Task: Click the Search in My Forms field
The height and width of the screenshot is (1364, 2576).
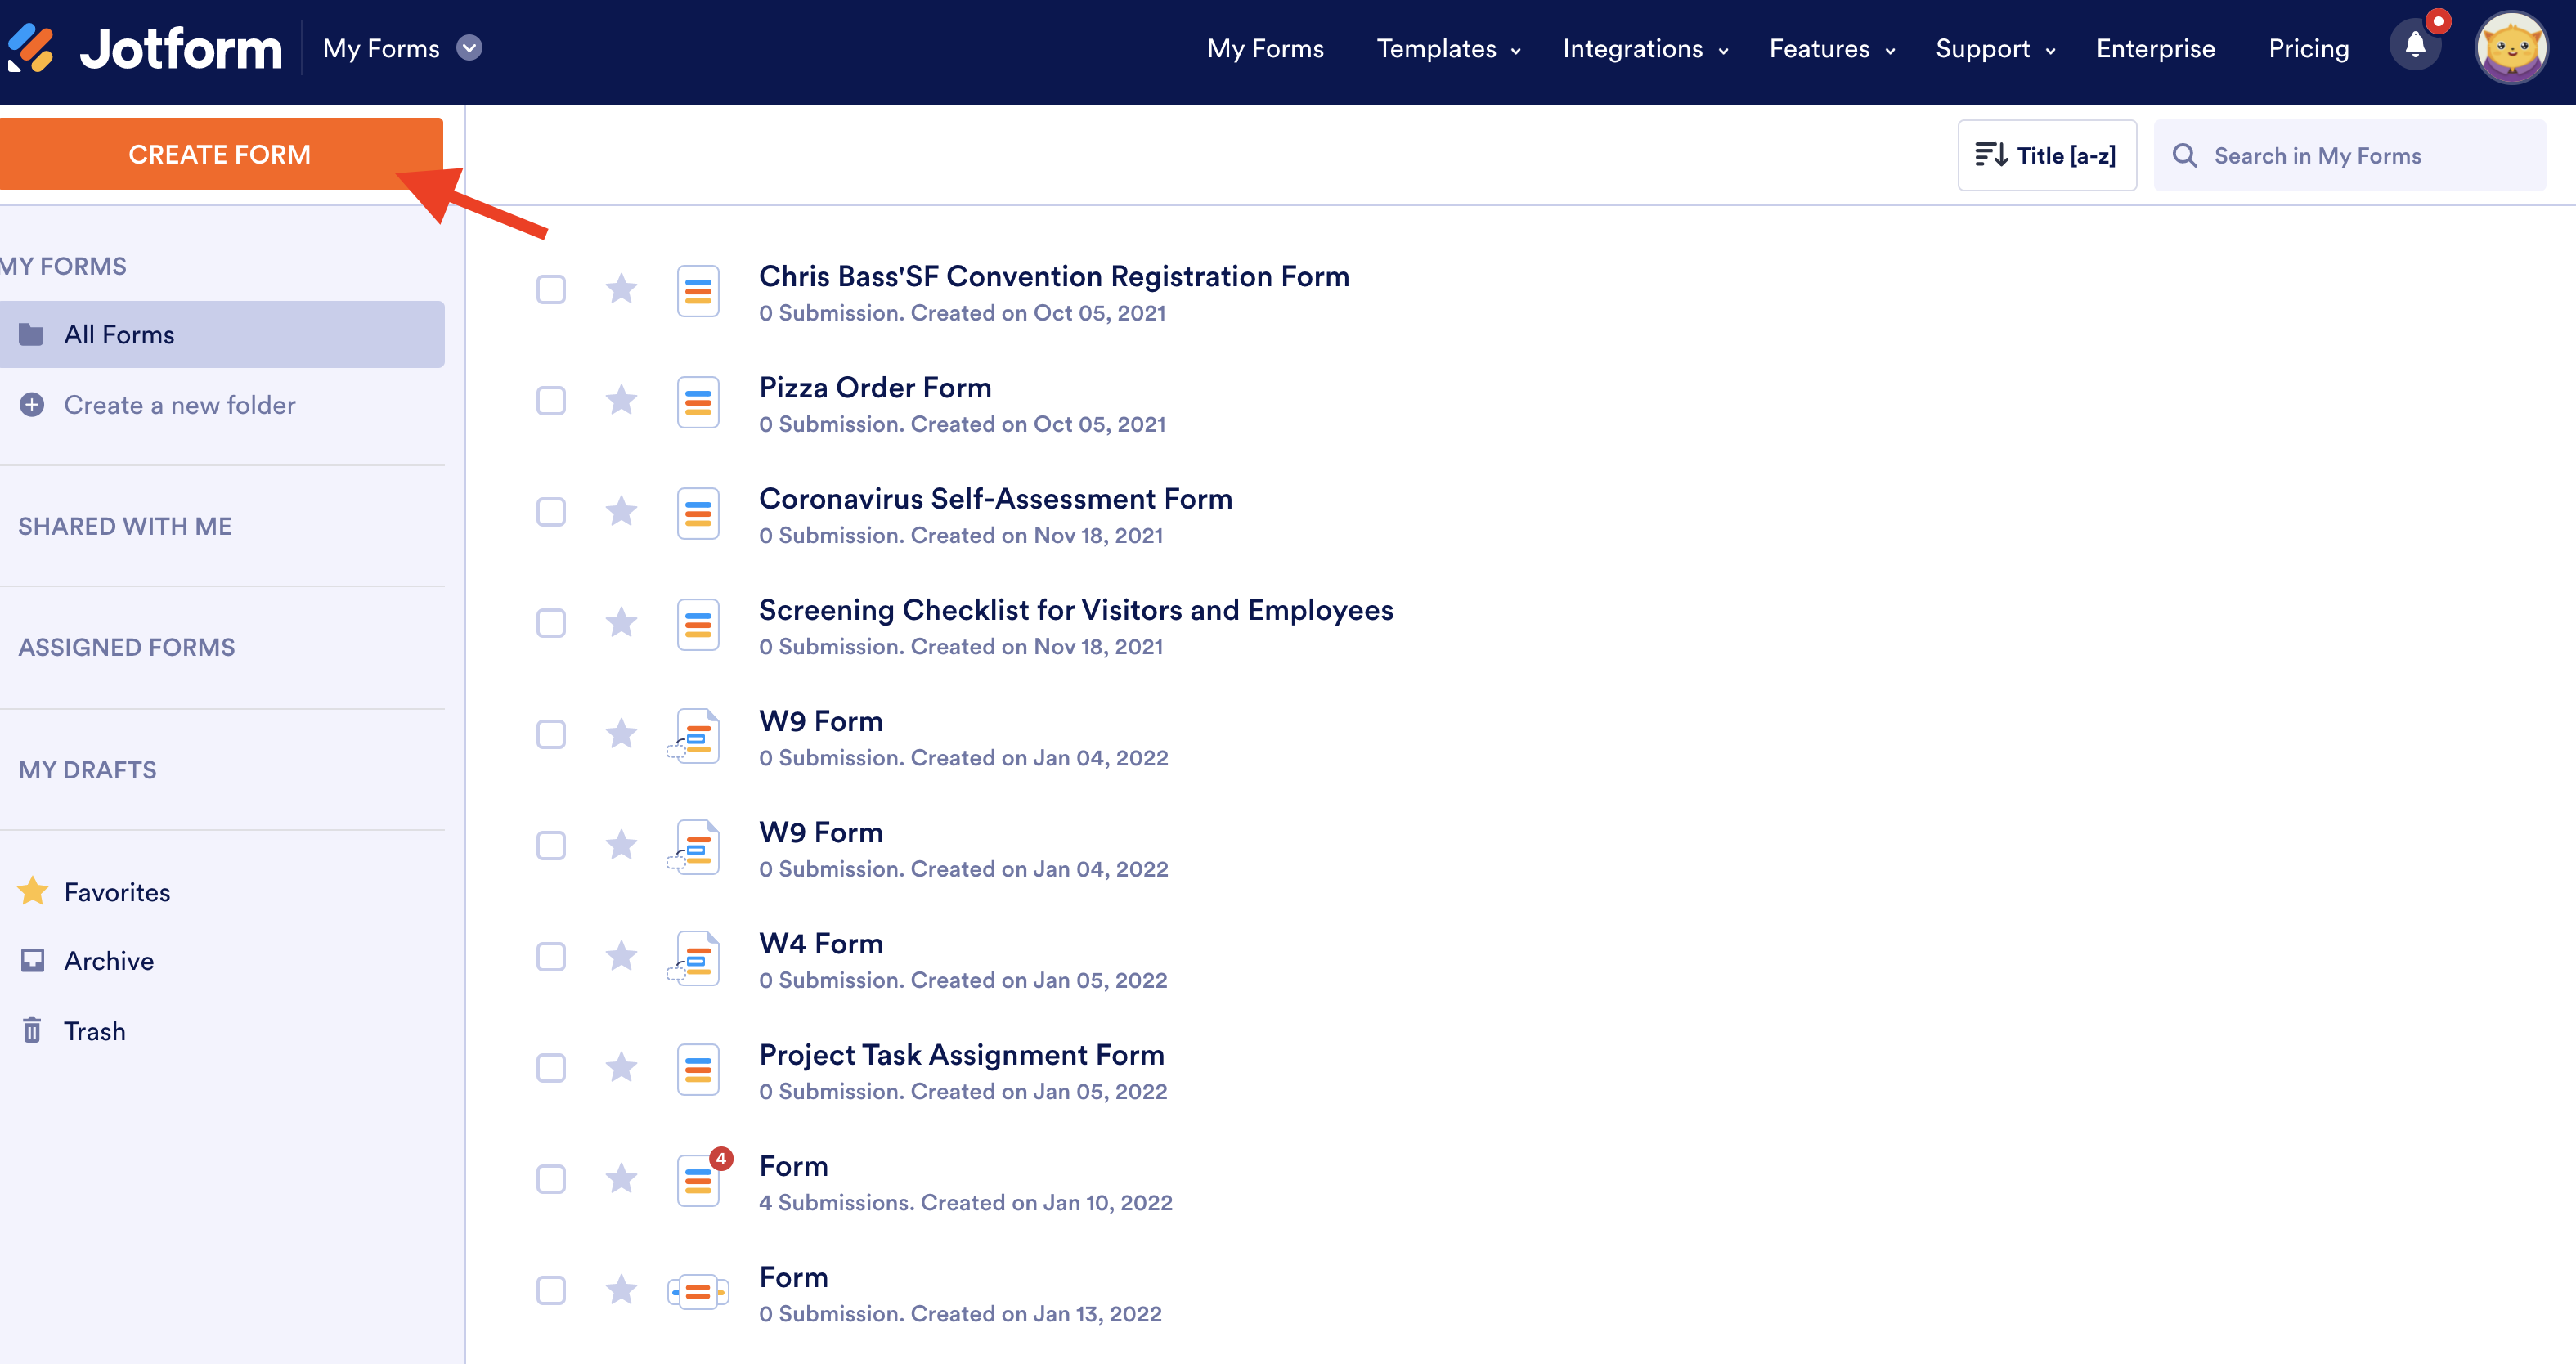Action: pos(2350,155)
